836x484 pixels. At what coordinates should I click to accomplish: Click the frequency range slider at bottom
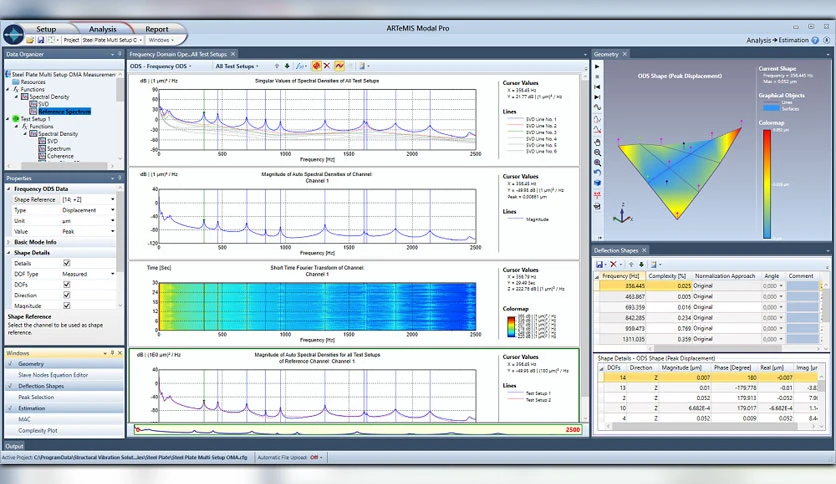tap(358, 430)
